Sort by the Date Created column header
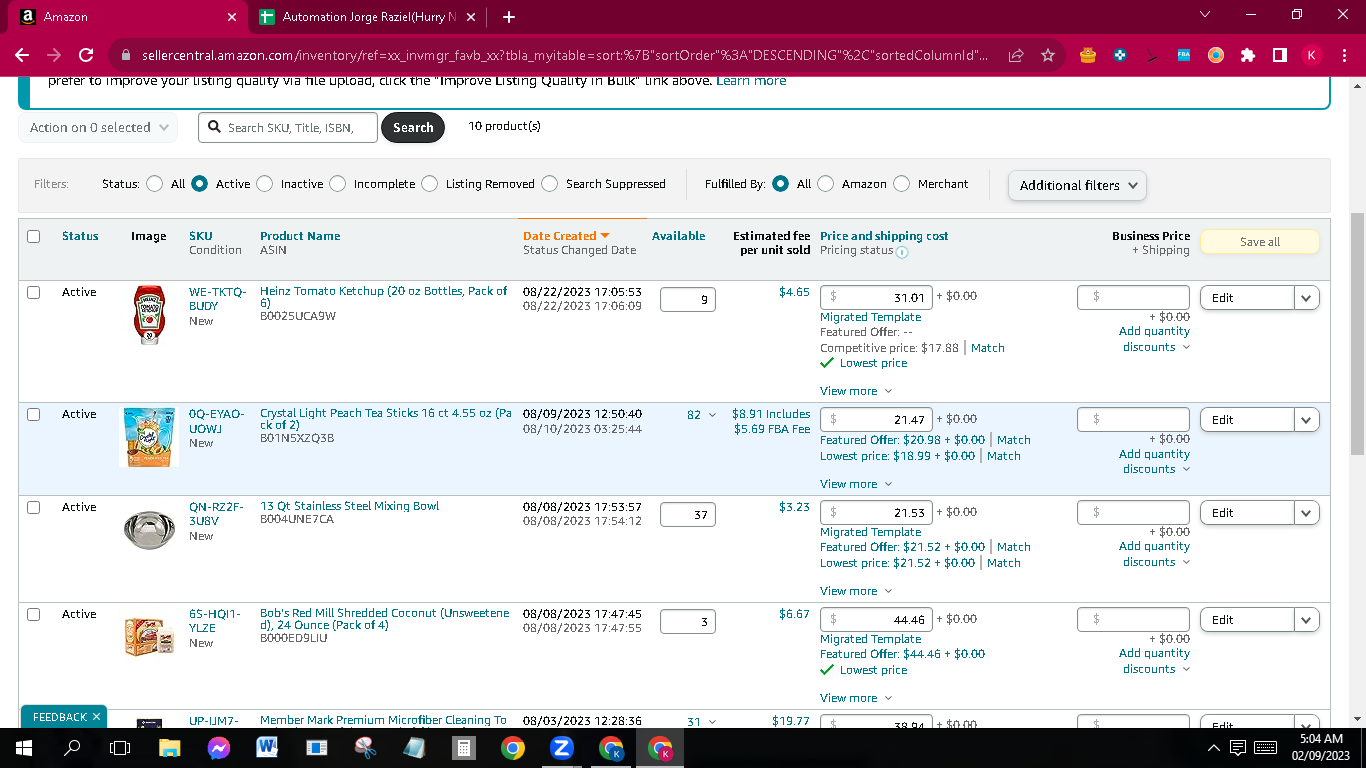 click(x=566, y=236)
